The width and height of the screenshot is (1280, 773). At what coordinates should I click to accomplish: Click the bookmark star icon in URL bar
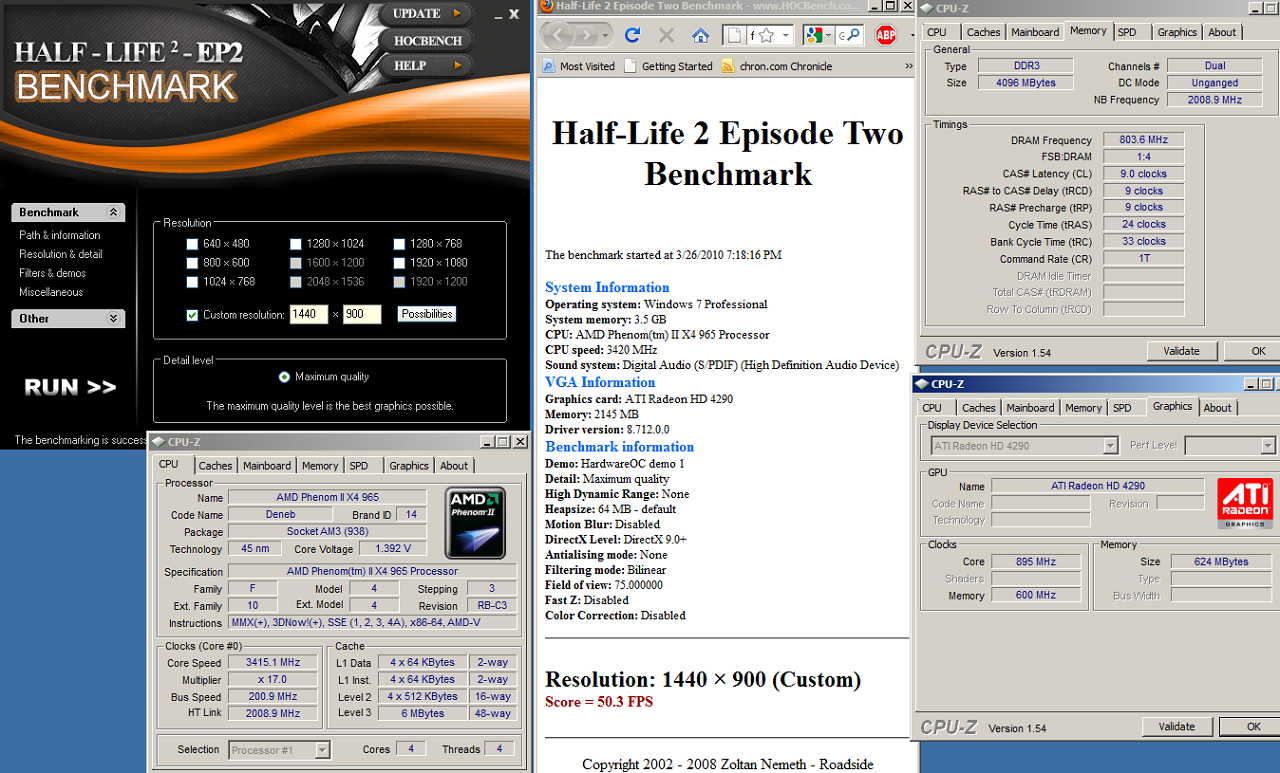[766, 35]
